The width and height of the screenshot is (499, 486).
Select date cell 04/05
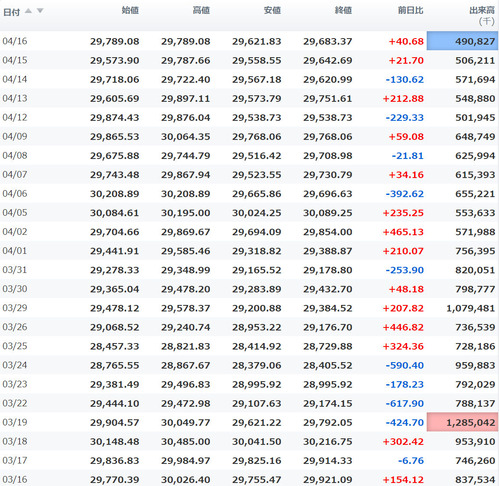click(15, 213)
